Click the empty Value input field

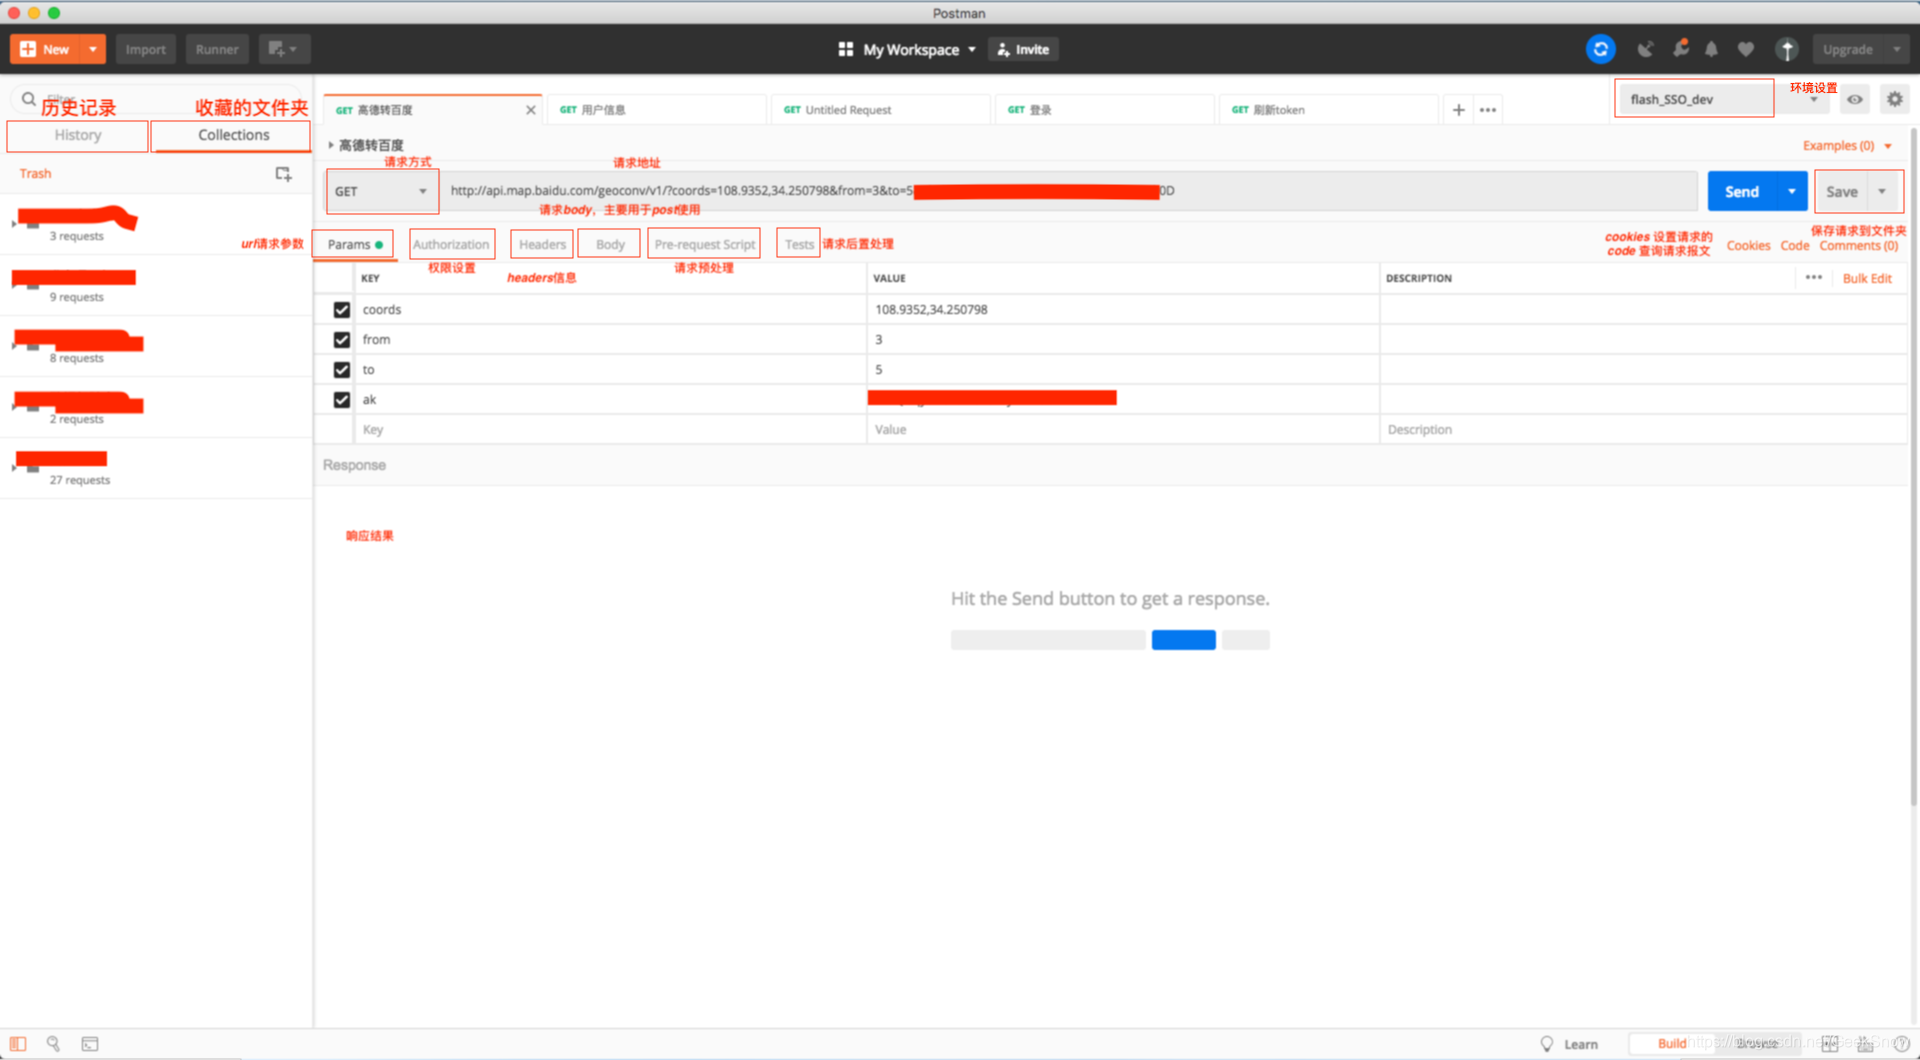(x=1122, y=430)
